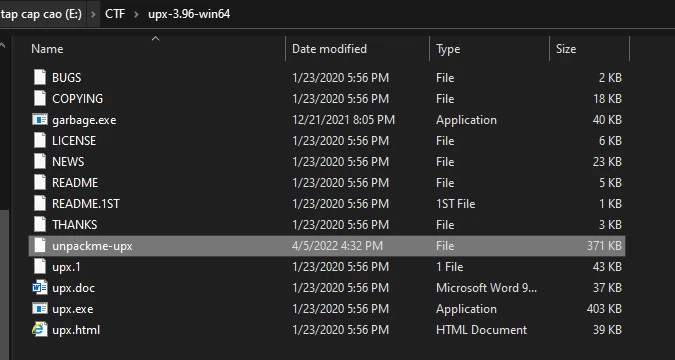675x360 pixels.
Task: Click the Application type of upx.exe
Action: pos(466,309)
